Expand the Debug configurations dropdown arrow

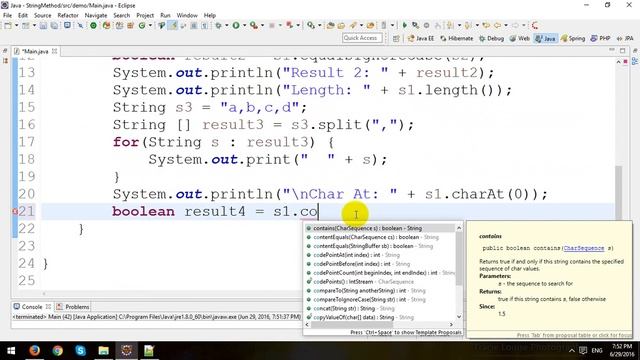tap(227, 25)
